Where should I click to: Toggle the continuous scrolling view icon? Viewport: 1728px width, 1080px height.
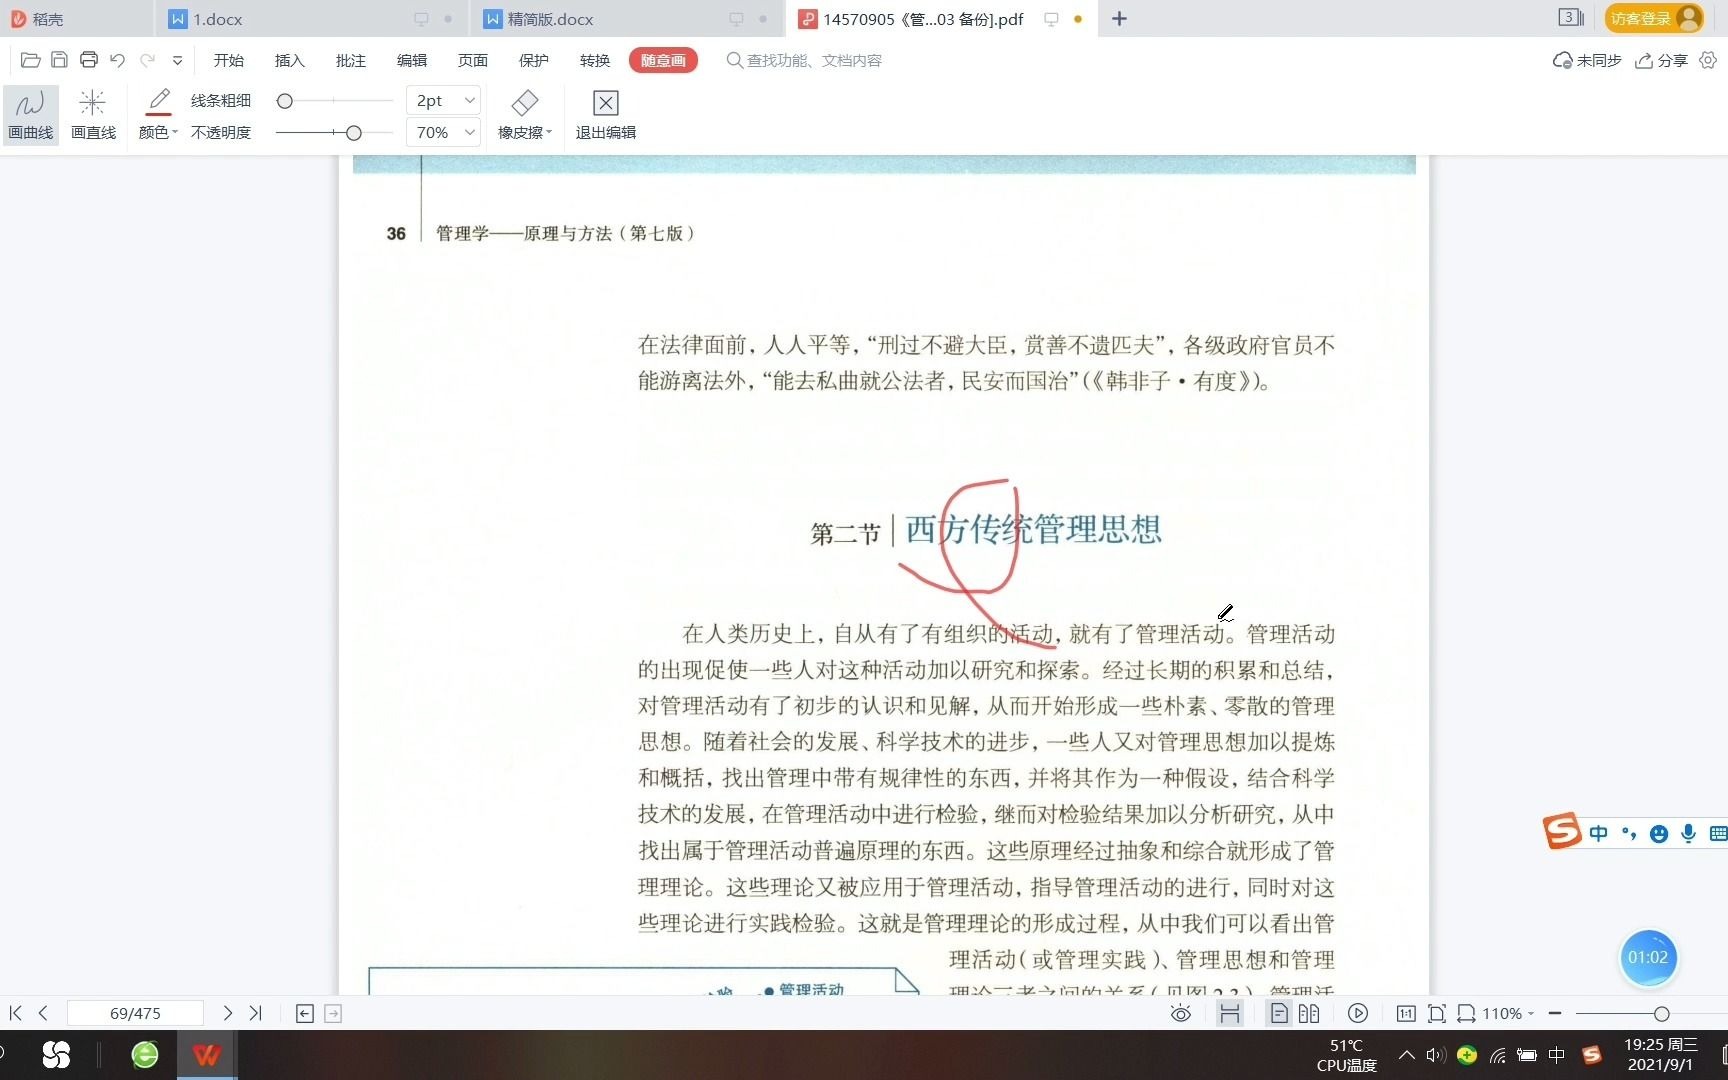[x=1230, y=1013]
